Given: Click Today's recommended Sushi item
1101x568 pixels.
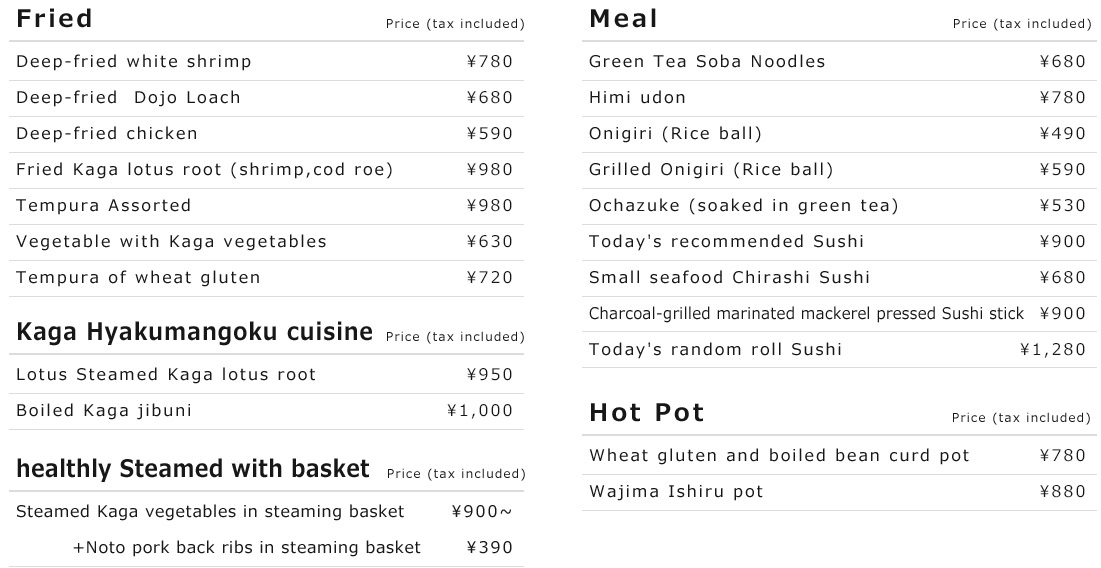Looking at the screenshot, I should 726,242.
